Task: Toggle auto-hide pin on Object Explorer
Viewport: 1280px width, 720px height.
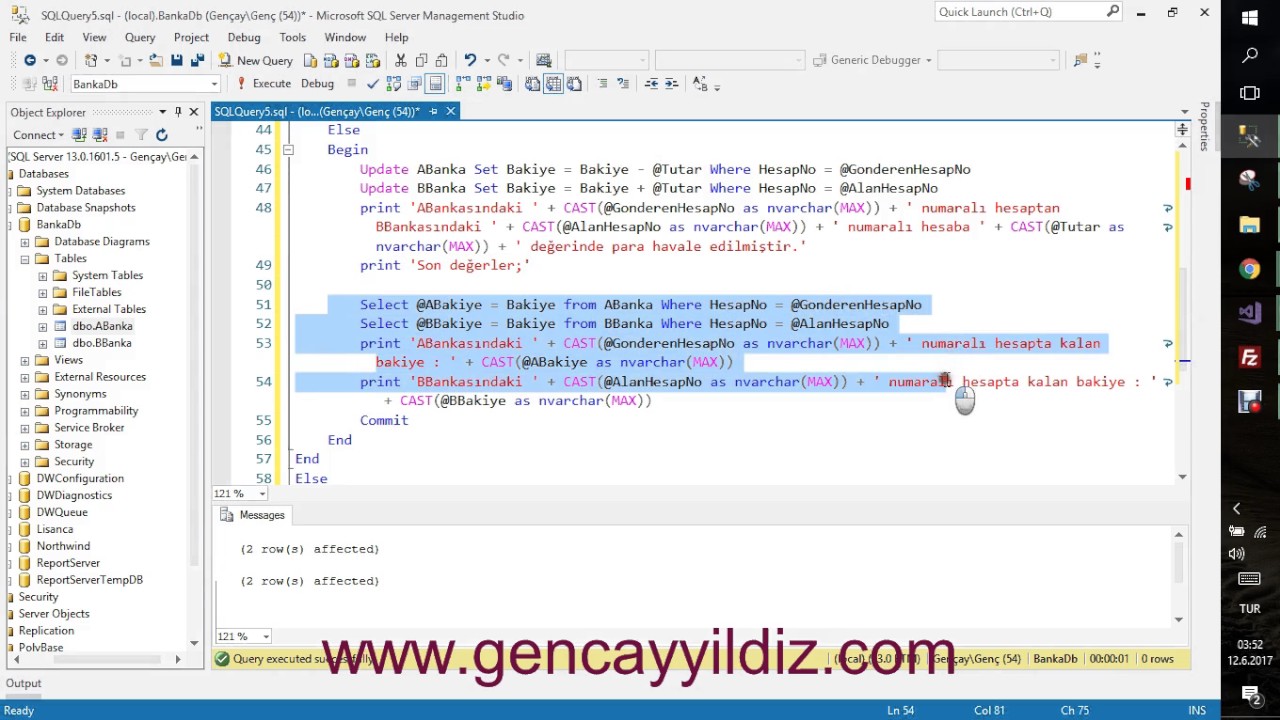Action: (x=178, y=112)
